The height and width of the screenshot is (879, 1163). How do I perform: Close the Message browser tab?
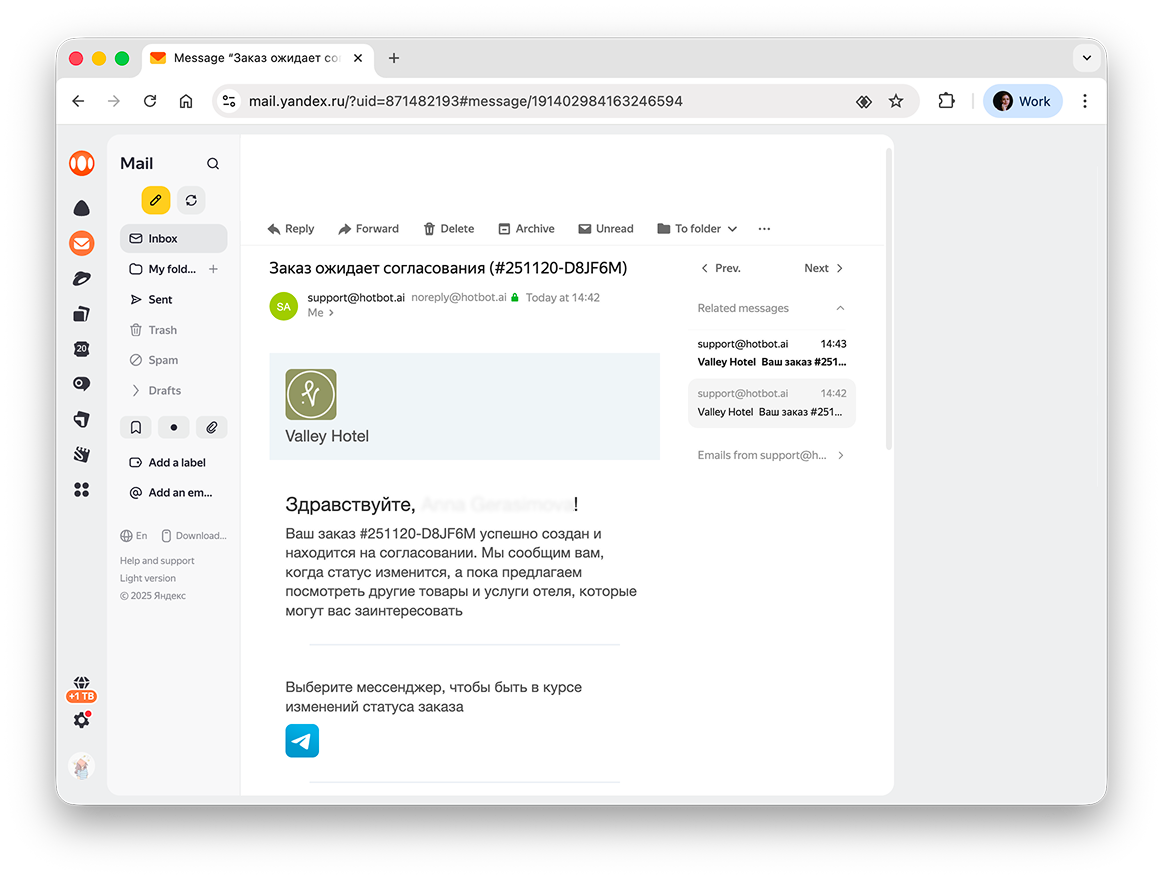point(358,58)
